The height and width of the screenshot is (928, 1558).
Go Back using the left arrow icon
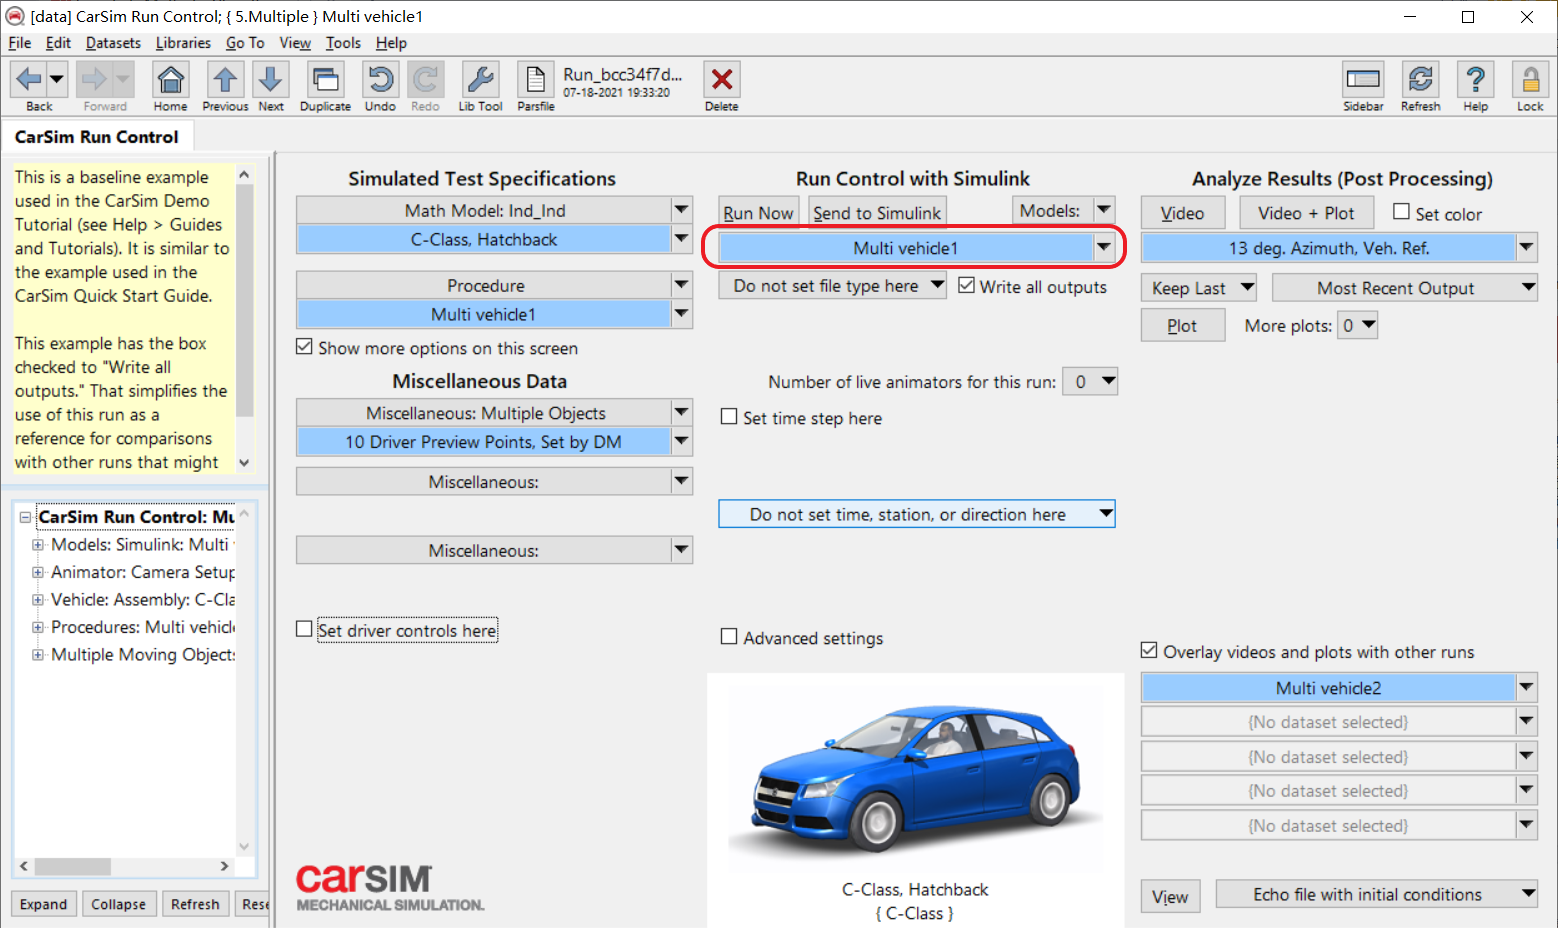click(29, 78)
